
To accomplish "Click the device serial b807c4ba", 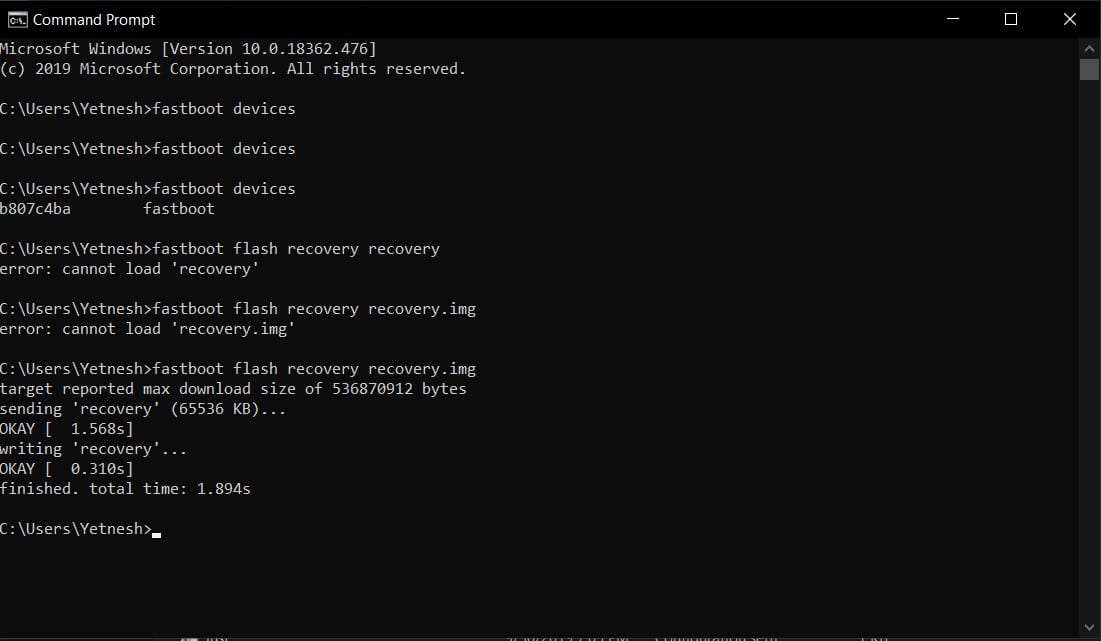I will (36, 209).
